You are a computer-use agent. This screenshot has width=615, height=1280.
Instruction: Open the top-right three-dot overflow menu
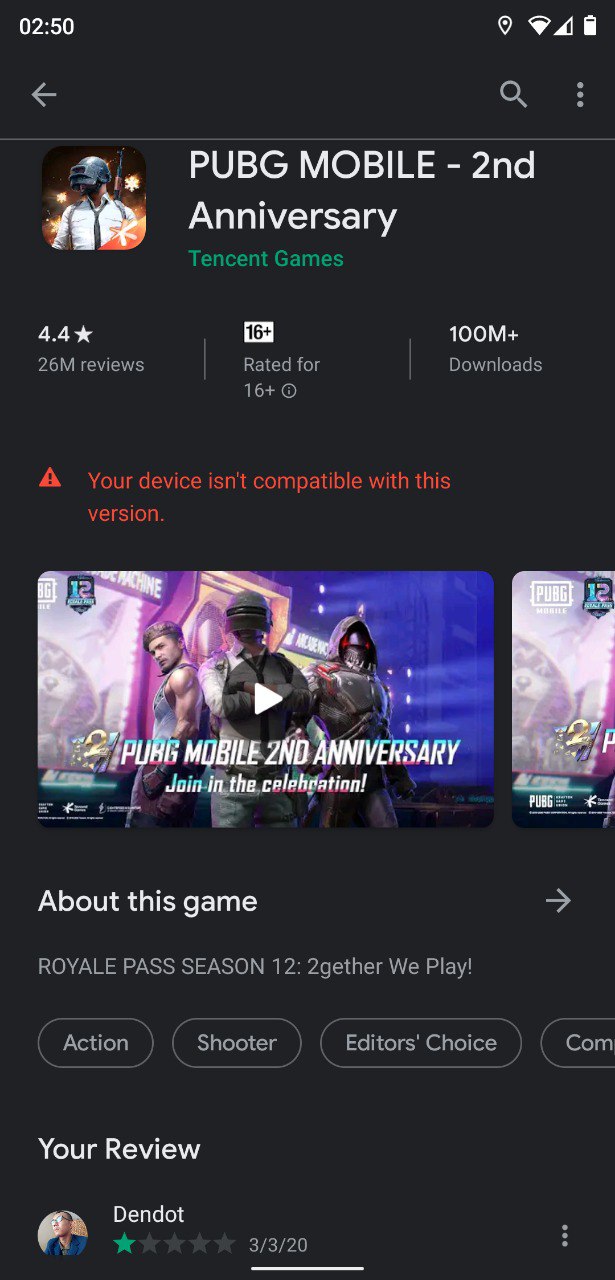(x=580, y=95)
